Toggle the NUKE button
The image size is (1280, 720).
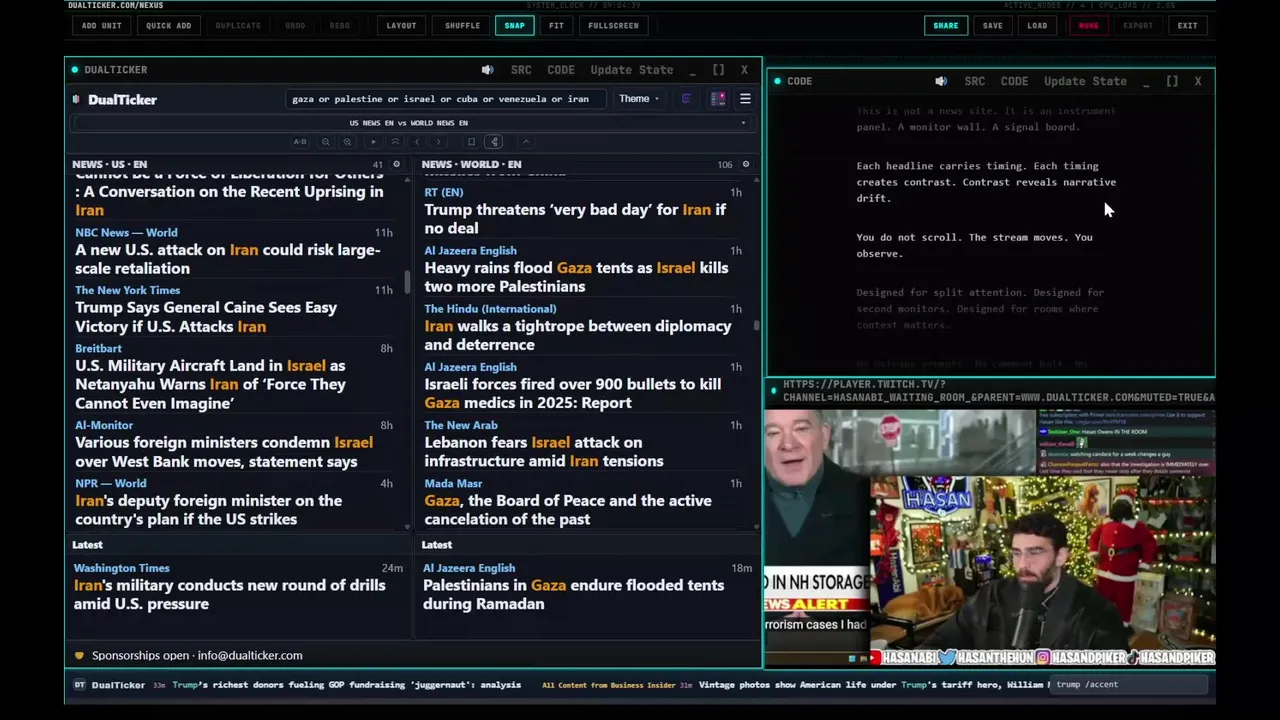(x=1088, y=26)
